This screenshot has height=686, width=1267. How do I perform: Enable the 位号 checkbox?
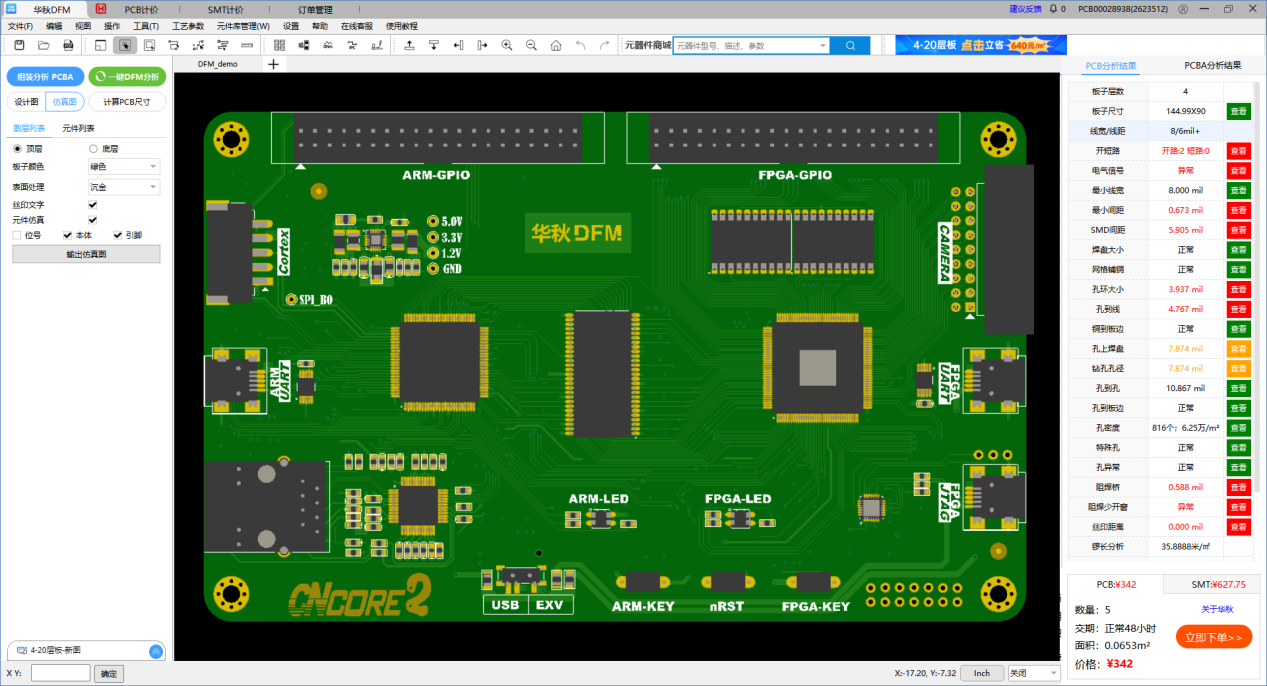click(x=17, y=235)
